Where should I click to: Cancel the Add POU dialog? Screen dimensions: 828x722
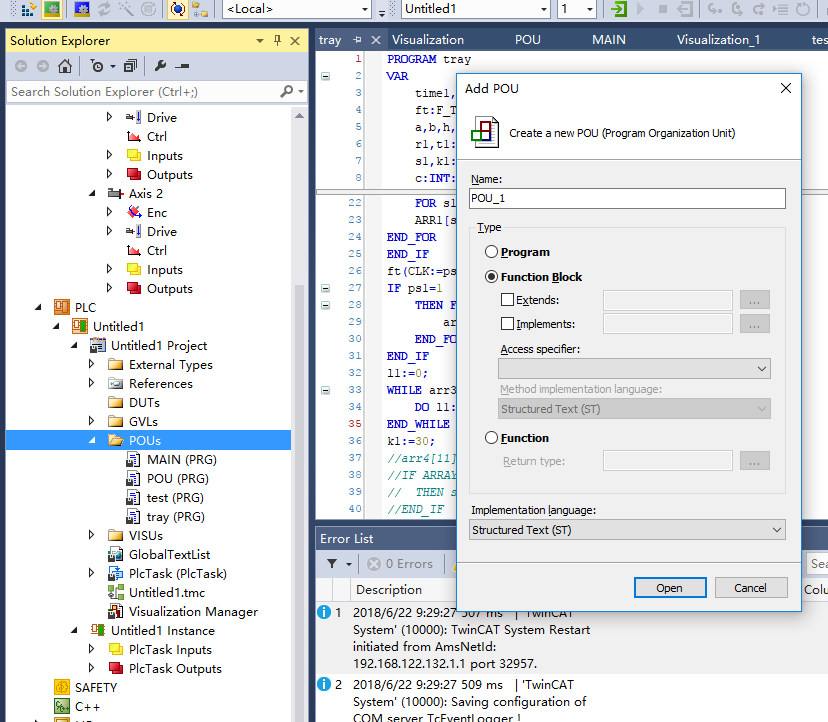point(750,588)
